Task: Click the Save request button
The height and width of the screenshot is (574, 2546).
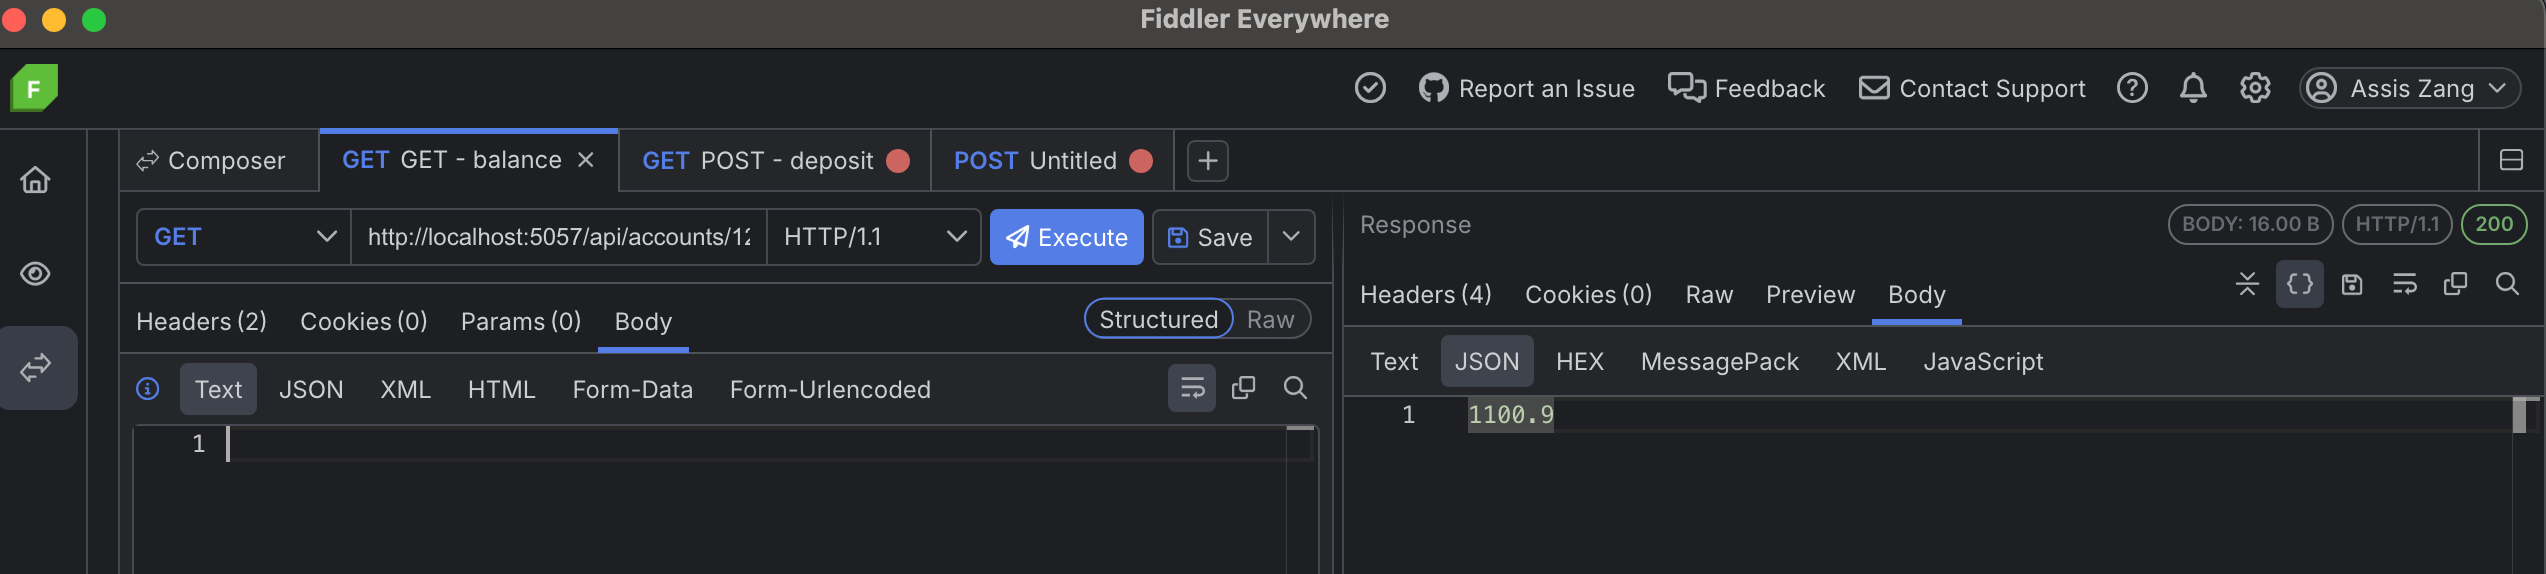Action: (1210, 237)
